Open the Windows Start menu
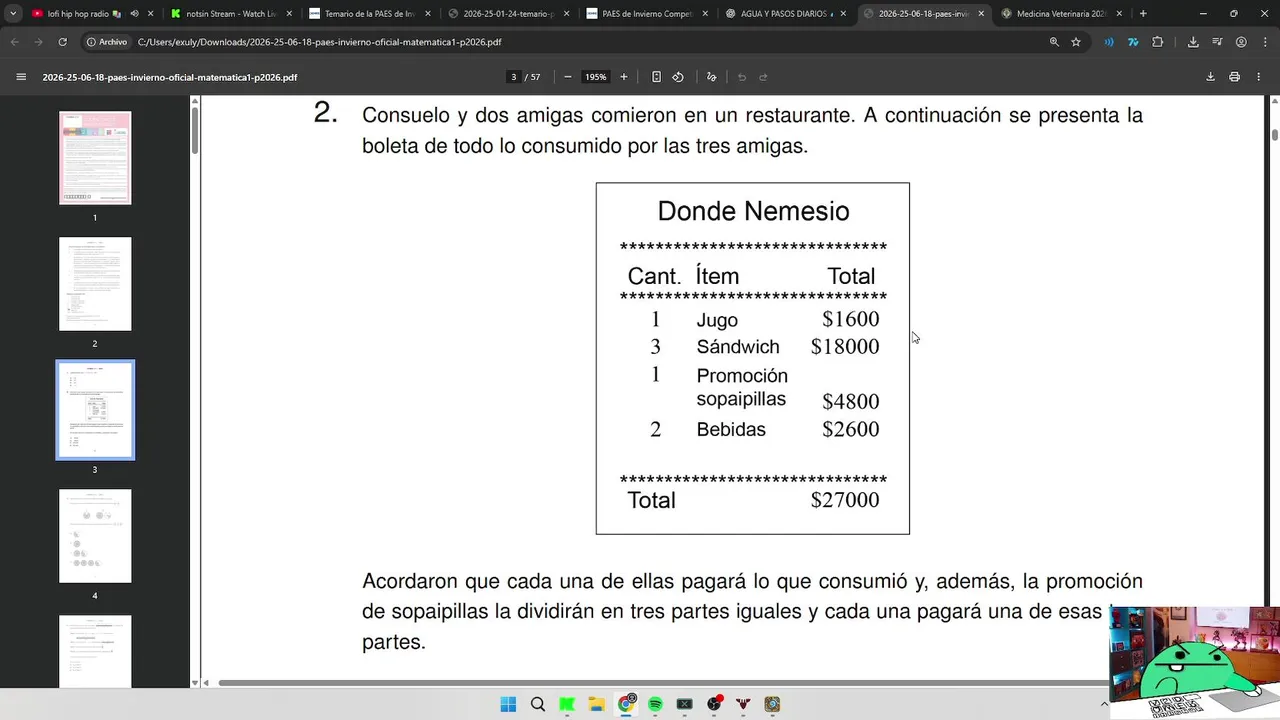 (x=508, y=704)
